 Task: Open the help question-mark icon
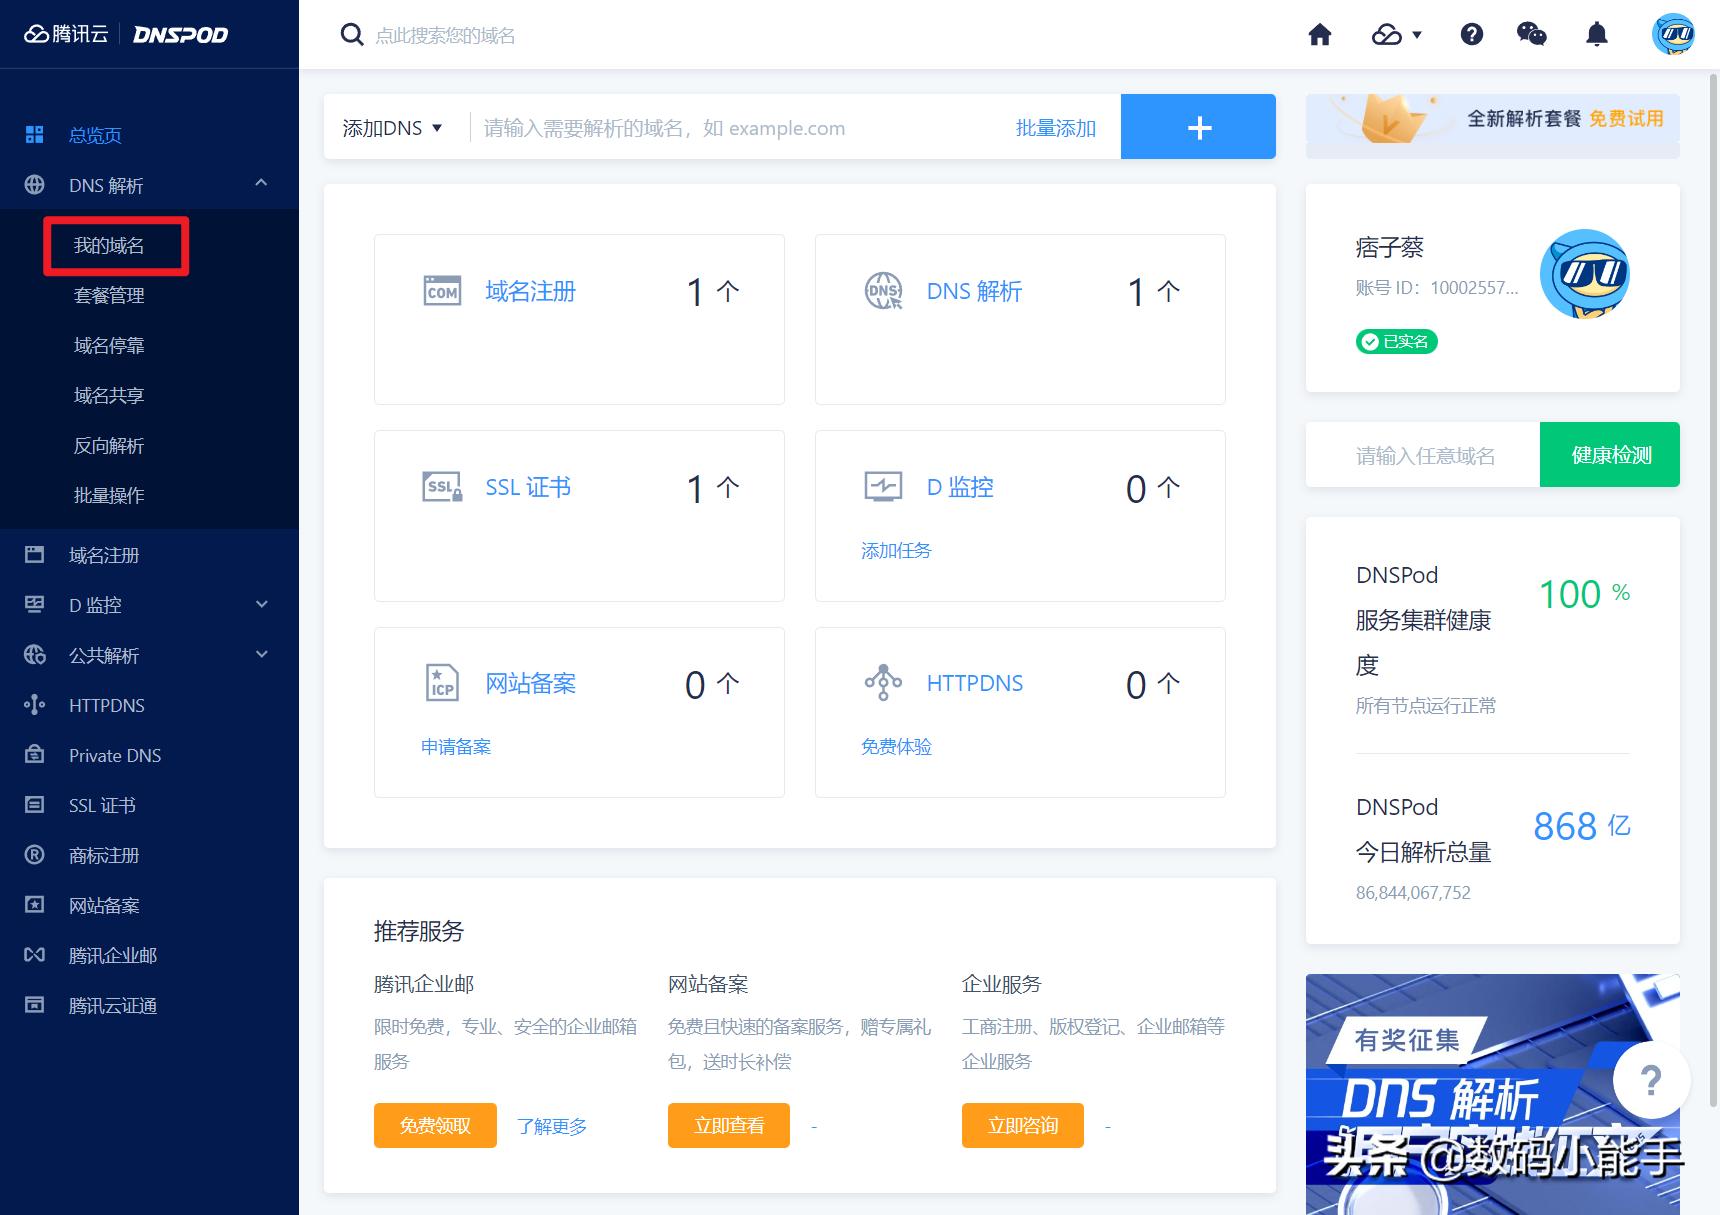[1471, 34]
